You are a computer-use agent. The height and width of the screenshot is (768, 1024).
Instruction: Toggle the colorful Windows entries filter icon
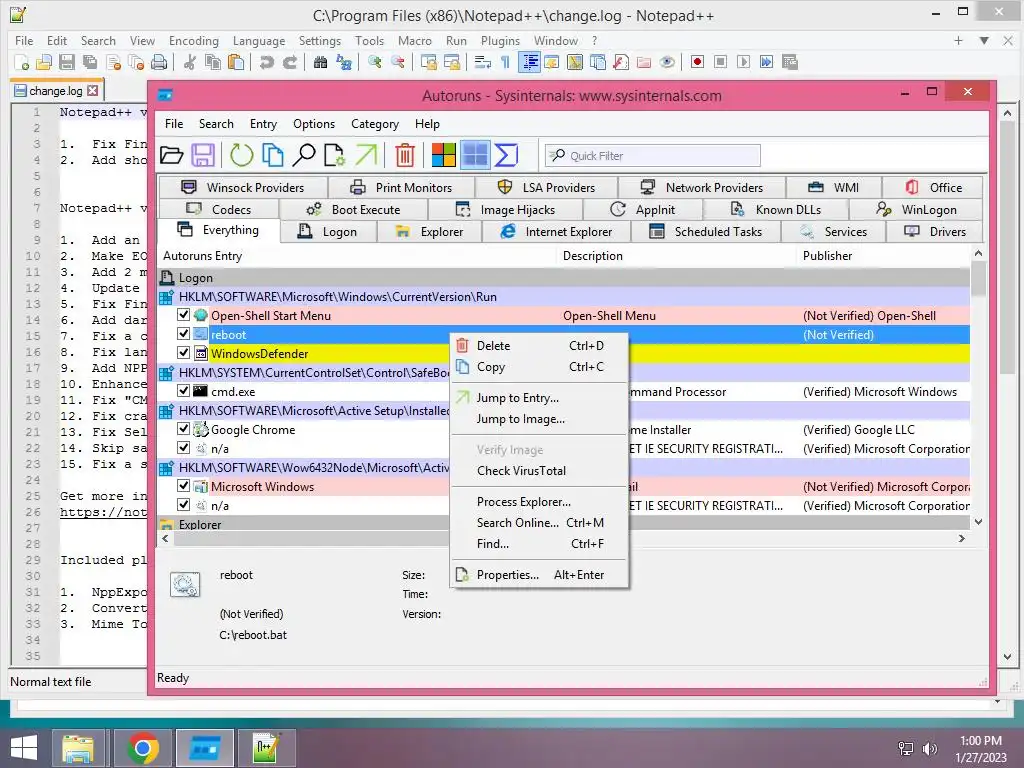(x=443, y=155)
